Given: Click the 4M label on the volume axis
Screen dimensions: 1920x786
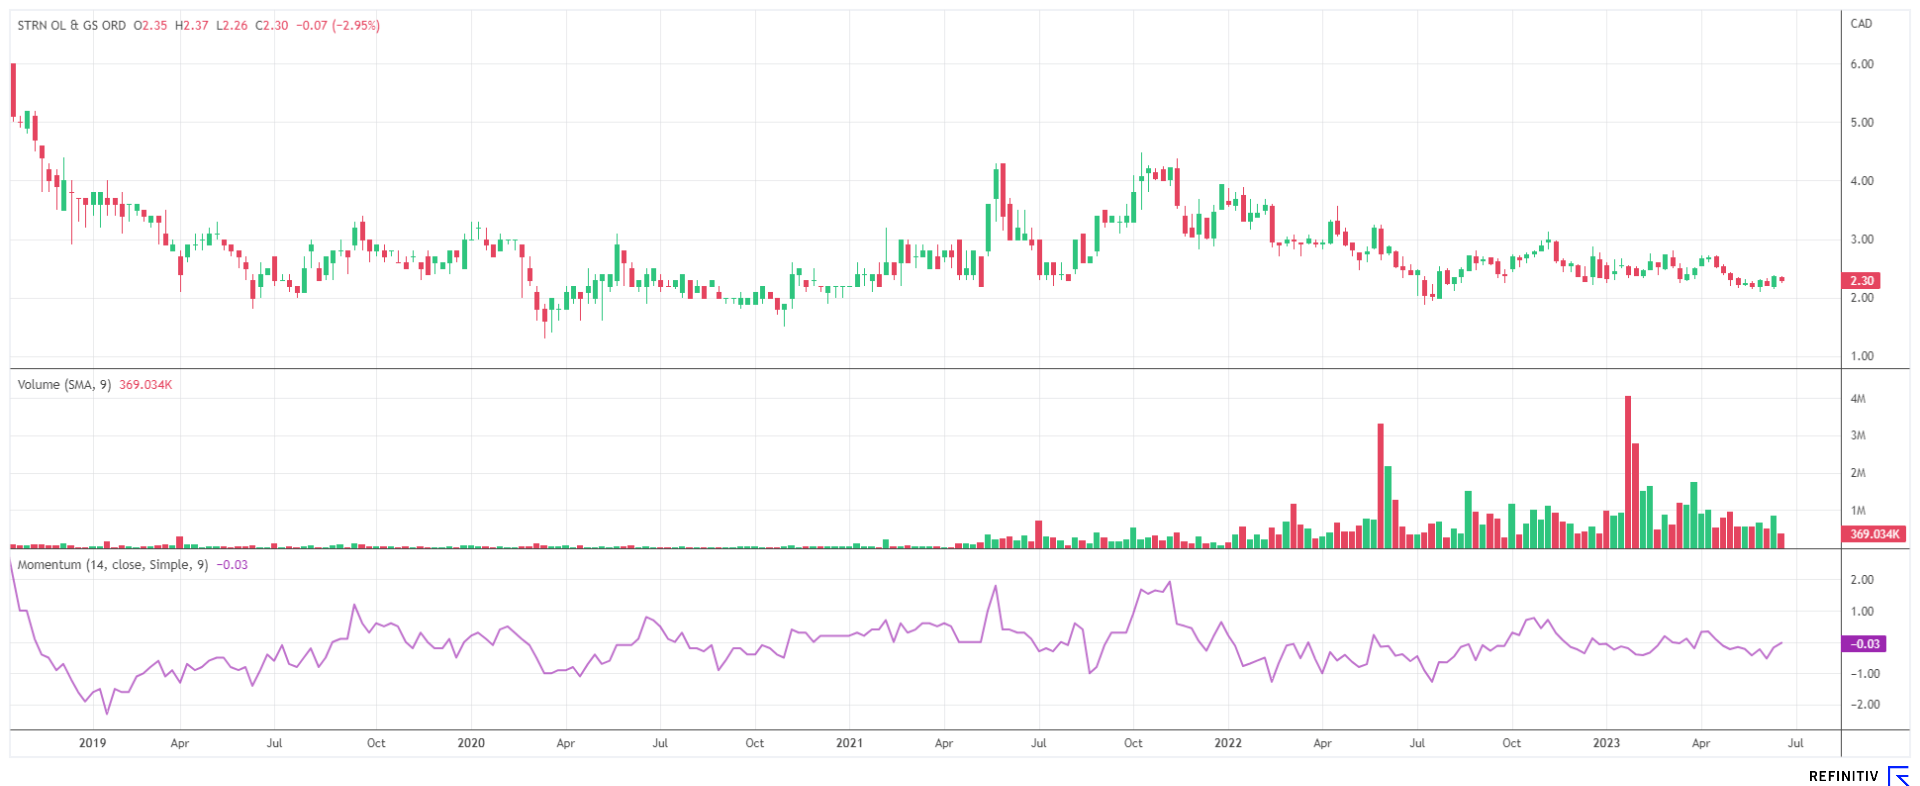Looking at the screenshot, I should 1858,399.
